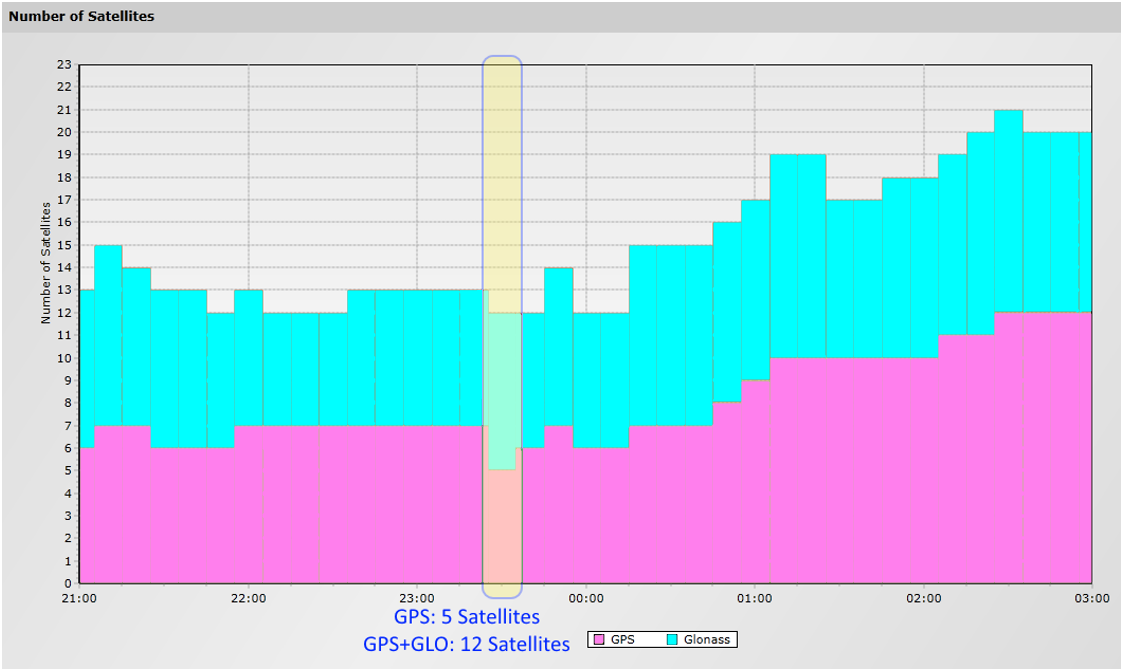The width and height of the screenshot is (1121, 669).
Task: Select the "GPS" legend label
Action: (x=623, y=640)
